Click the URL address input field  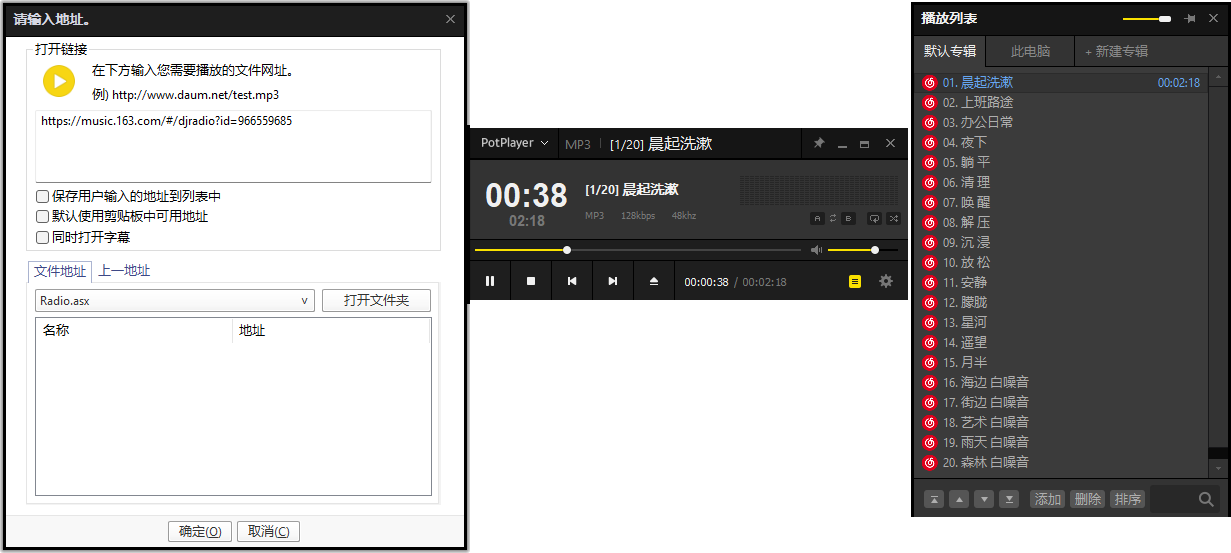coord(233,146)
